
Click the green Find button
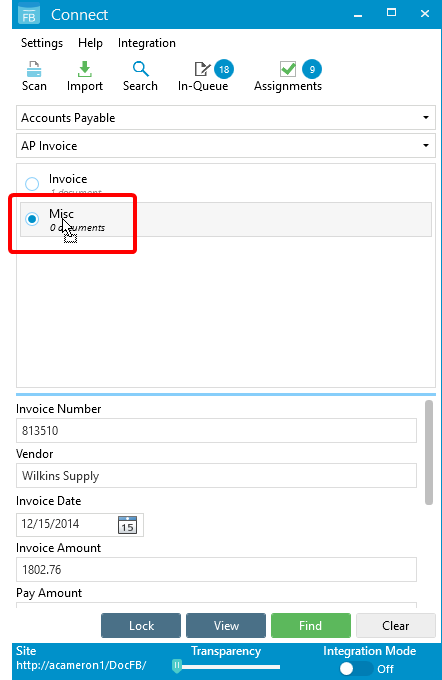tap(311, 625)
